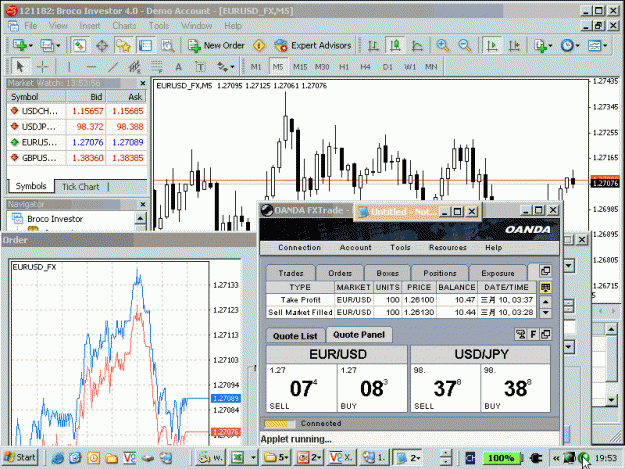Detach the OANDA activity table panel
This screenshot has height=469, width=625.
click(x=545, y=271)
